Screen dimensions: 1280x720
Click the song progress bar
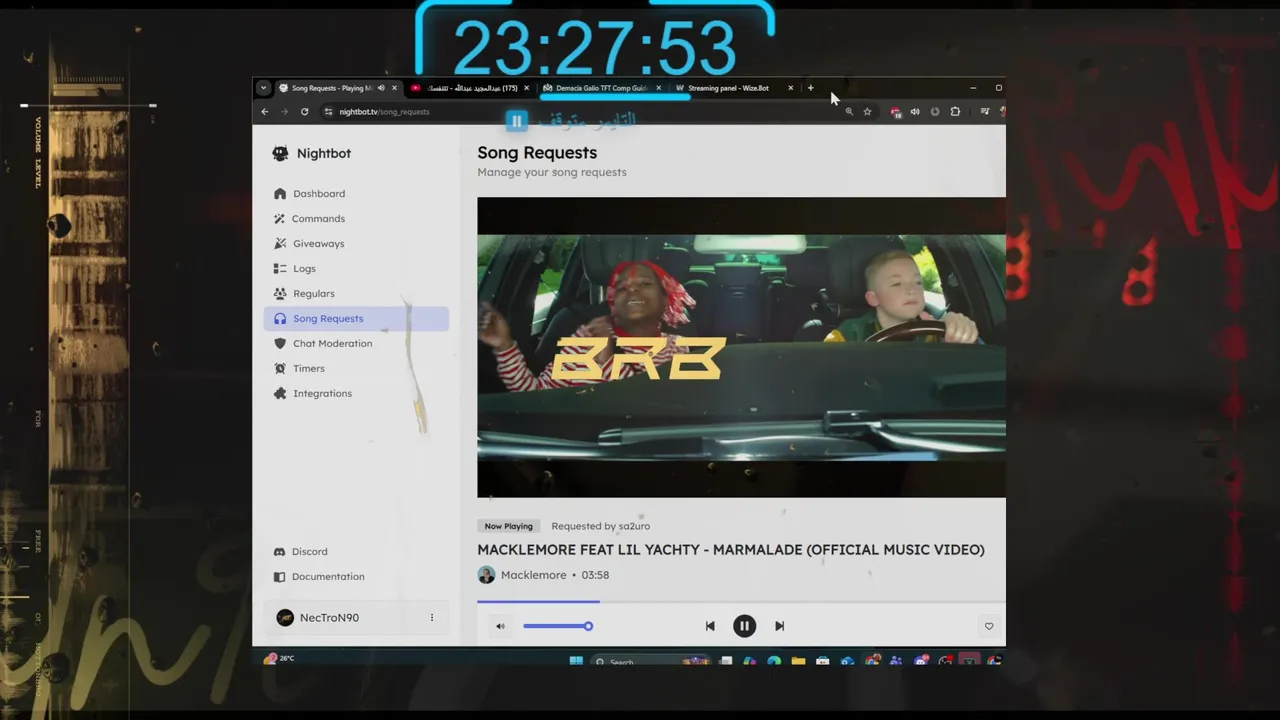(x=741, y=601)
